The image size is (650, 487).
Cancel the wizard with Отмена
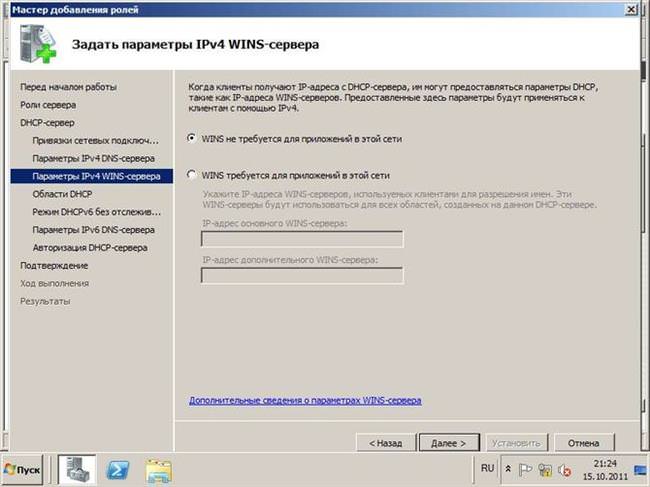coord(584,443)
